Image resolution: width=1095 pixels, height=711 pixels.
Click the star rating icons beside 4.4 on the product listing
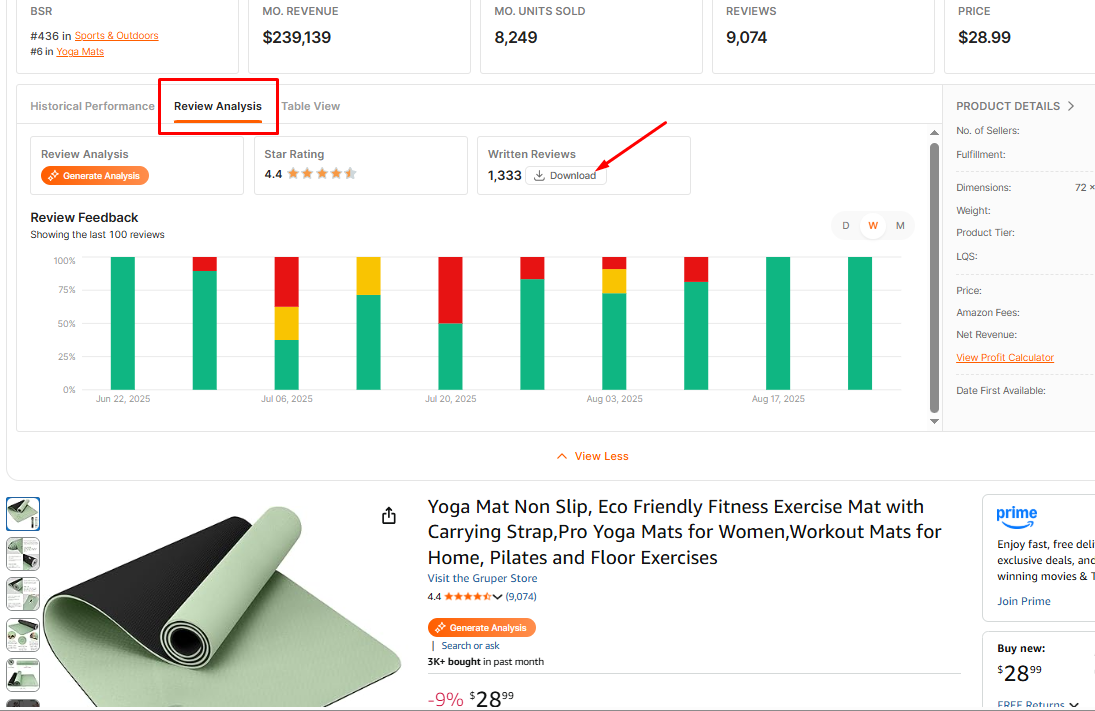466,597
